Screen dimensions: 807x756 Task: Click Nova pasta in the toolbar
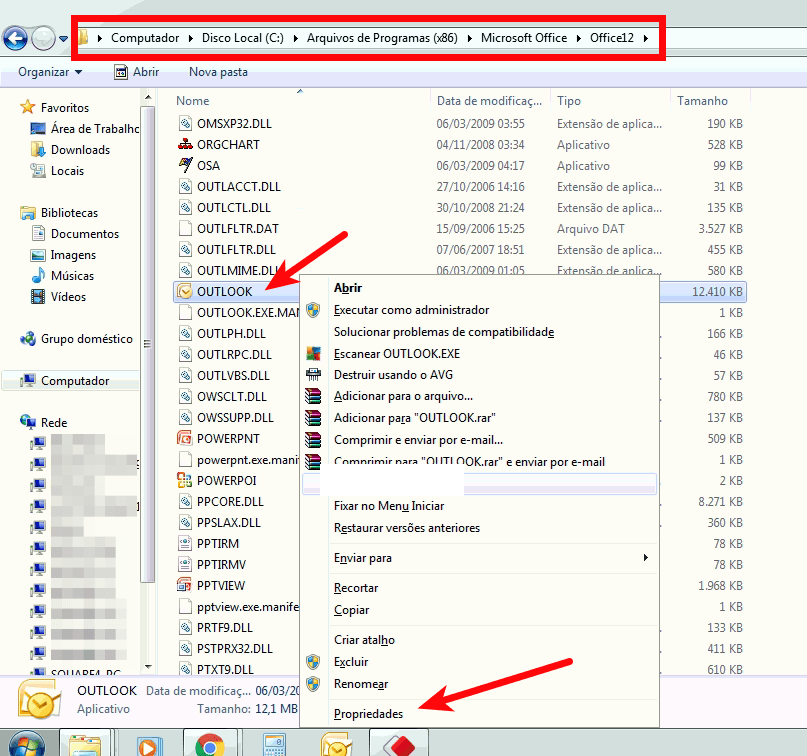click(x=218, y=72)
